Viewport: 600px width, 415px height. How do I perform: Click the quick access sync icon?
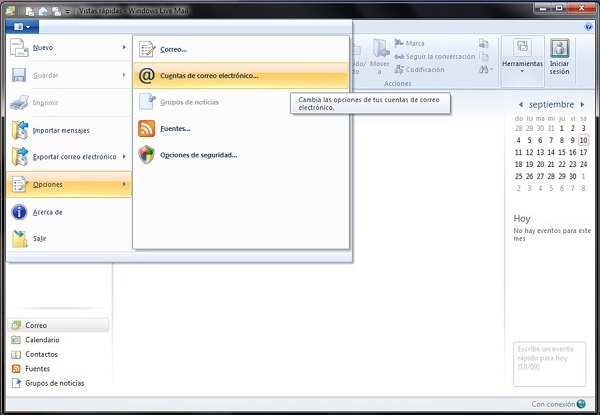[56, 11]
